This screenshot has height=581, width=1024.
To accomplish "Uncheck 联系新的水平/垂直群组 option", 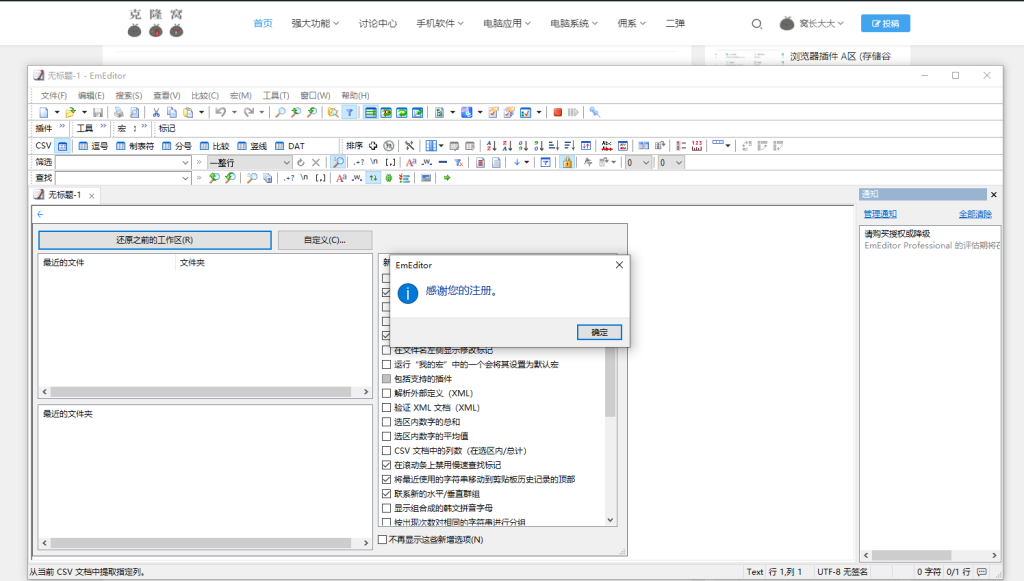I will click(387, 494).
